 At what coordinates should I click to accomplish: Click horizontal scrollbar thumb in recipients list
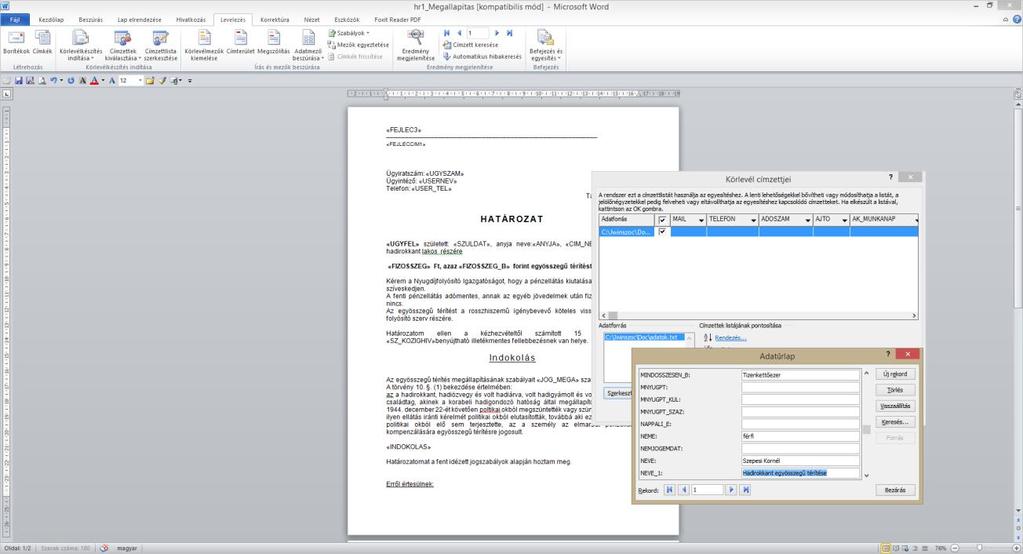click(x=613, y=315)
